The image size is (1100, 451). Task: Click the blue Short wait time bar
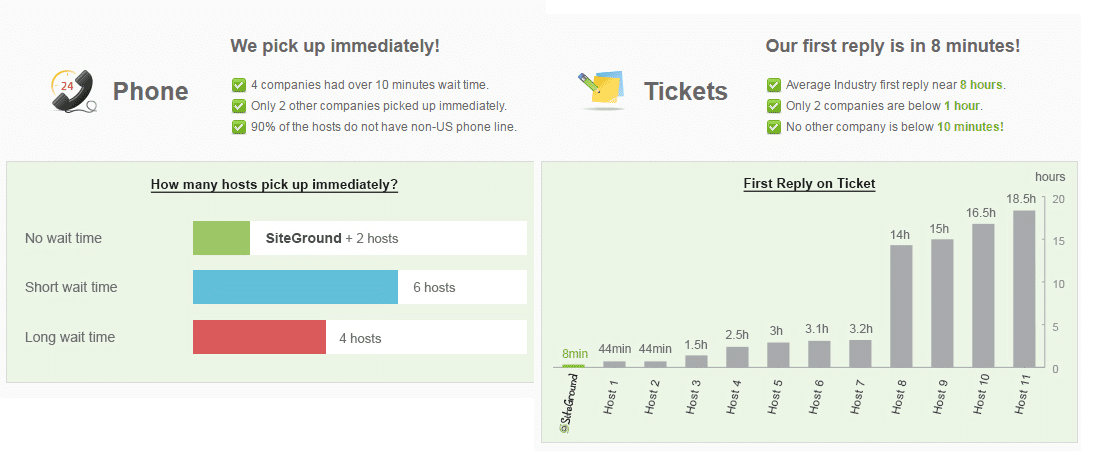(x=295, y=287)
